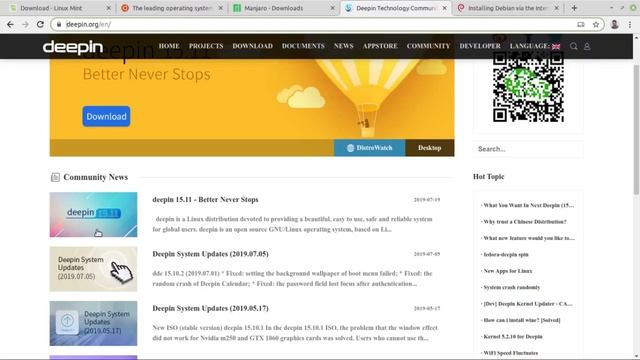Close 'The leading operating system' tab
This screenshot has width=640, height=360.
tap(220, 8)
